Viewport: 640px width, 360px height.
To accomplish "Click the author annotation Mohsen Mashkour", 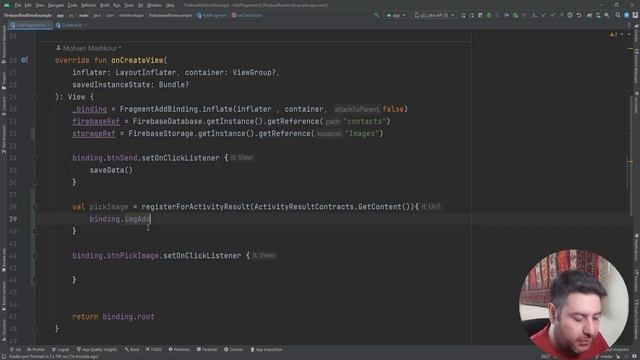I will (88, 48).
